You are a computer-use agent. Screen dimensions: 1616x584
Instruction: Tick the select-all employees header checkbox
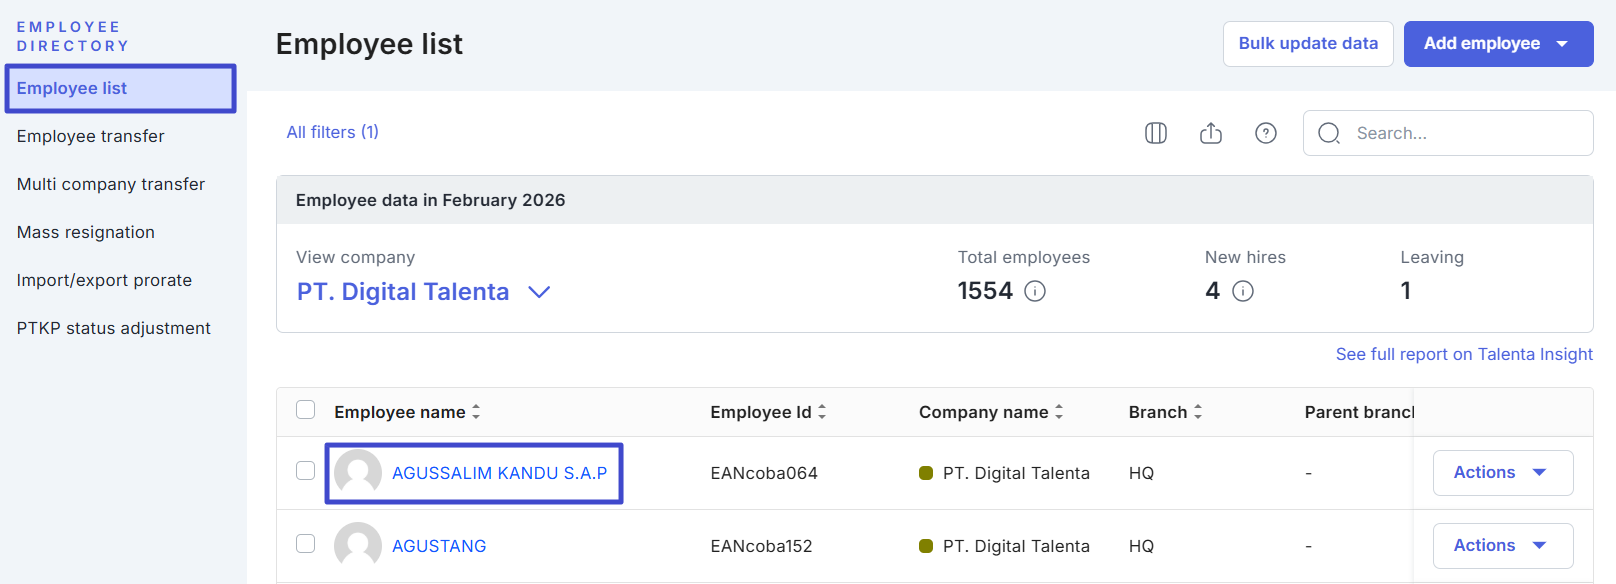[306, 410]
